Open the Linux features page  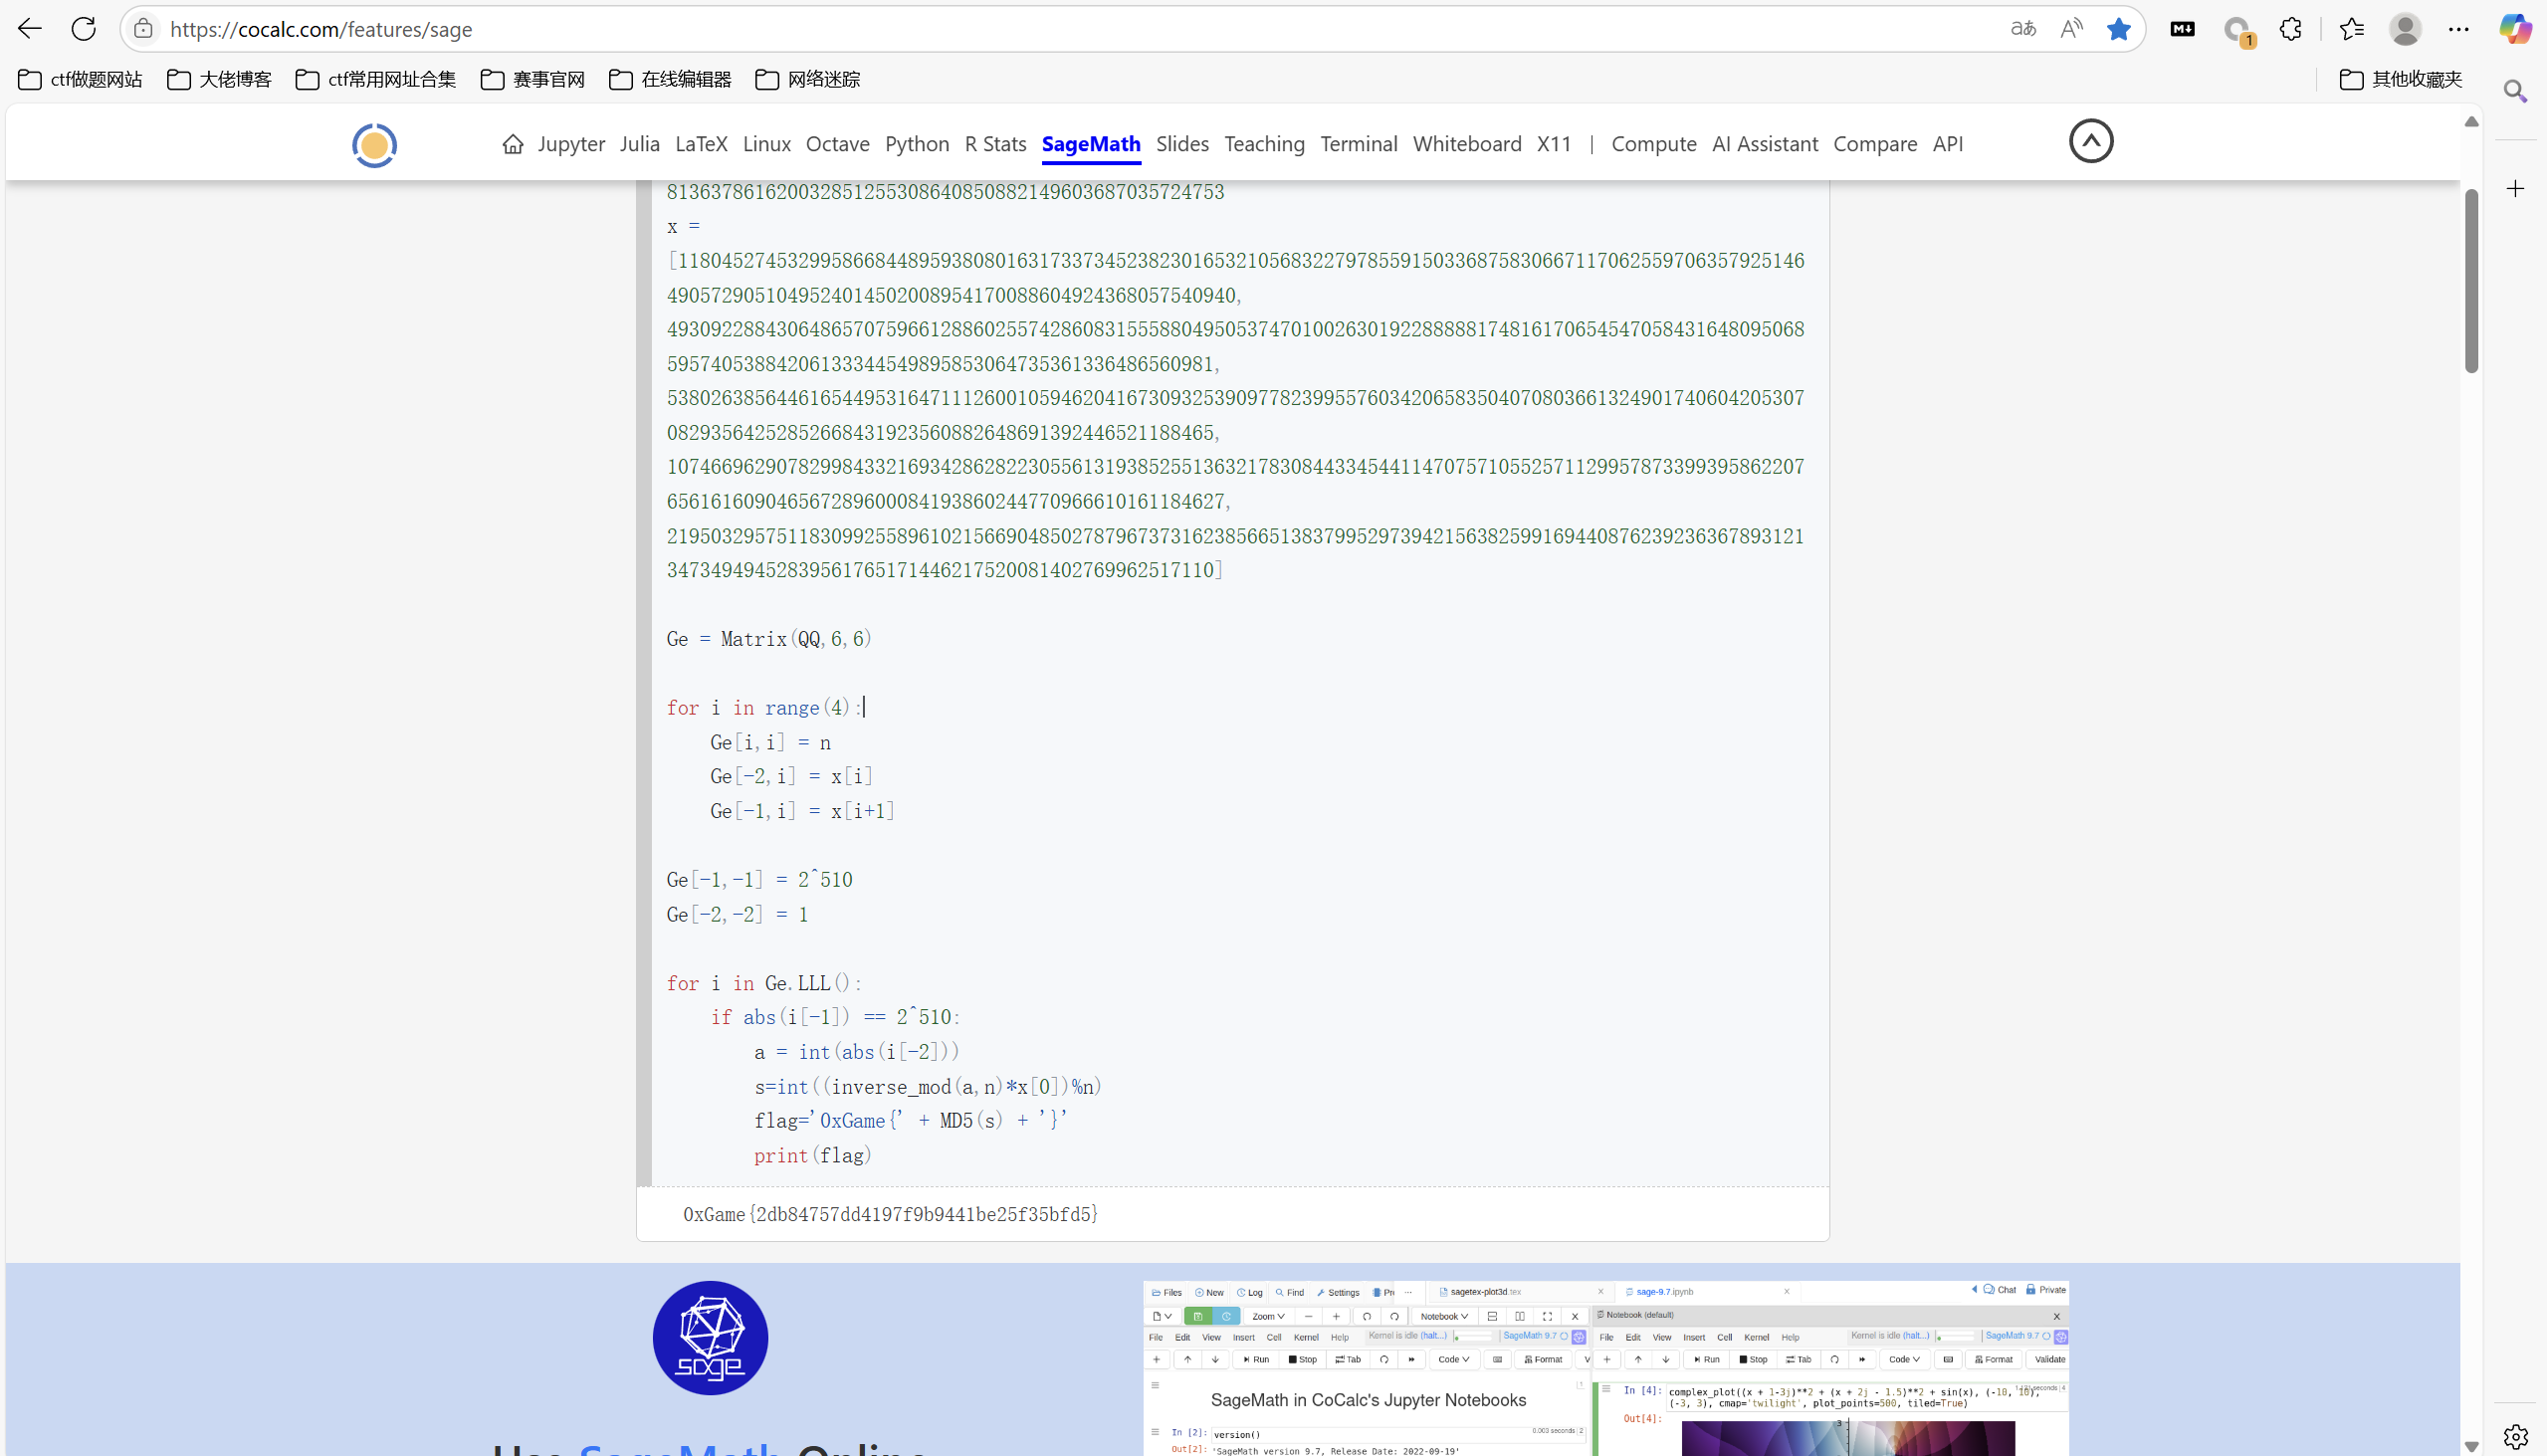pyautogui.click(x=767, y=144)
